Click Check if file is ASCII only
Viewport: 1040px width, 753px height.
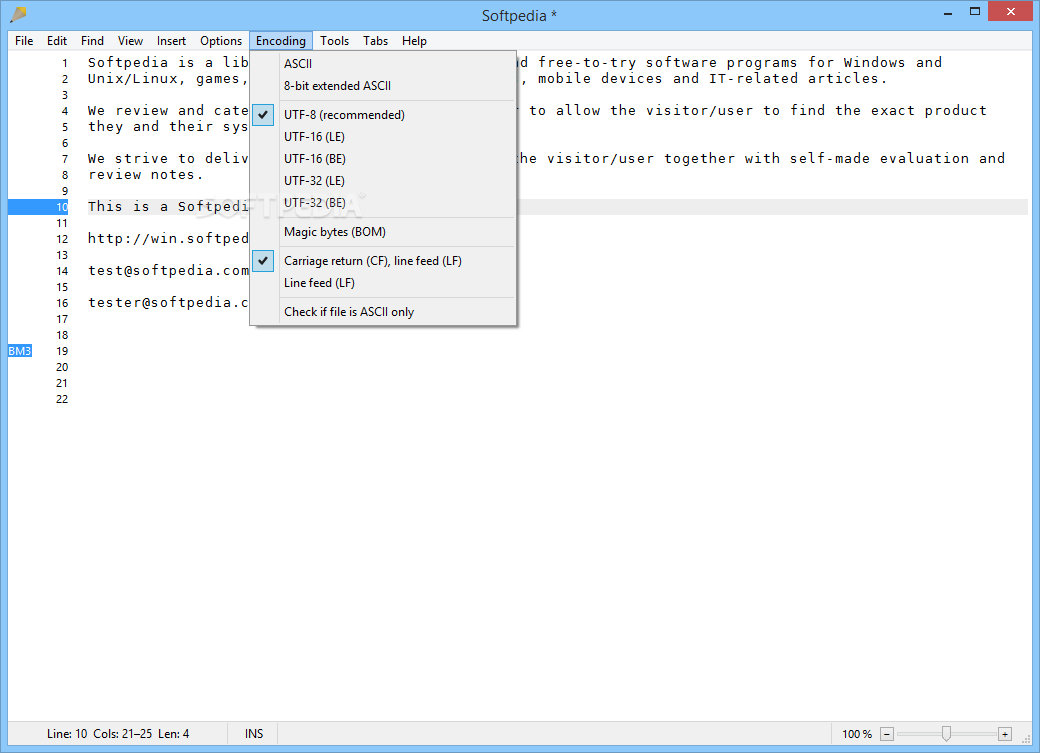tap(383, 312)
